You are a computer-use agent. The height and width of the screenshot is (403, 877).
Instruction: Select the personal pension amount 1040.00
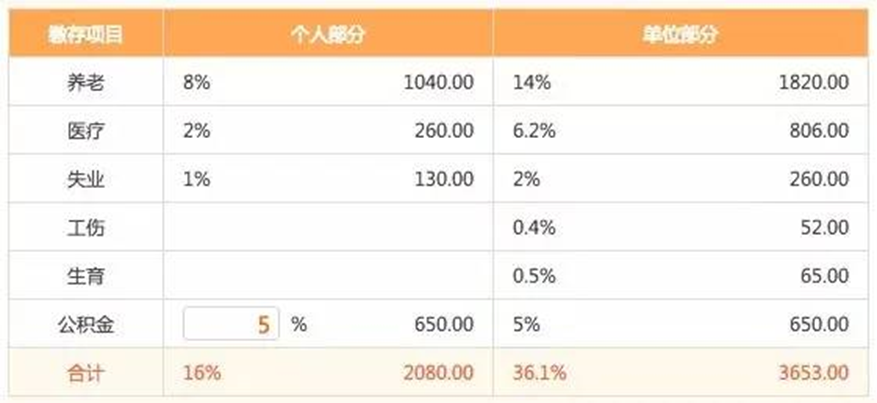click(438, 83)
